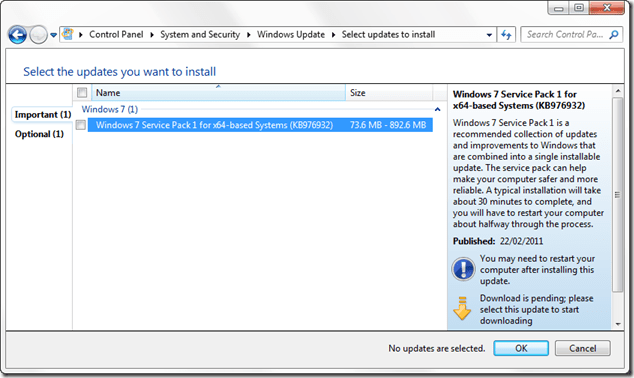Sort by the Size column header
This screenshot has height=378, width=634.
389,93
